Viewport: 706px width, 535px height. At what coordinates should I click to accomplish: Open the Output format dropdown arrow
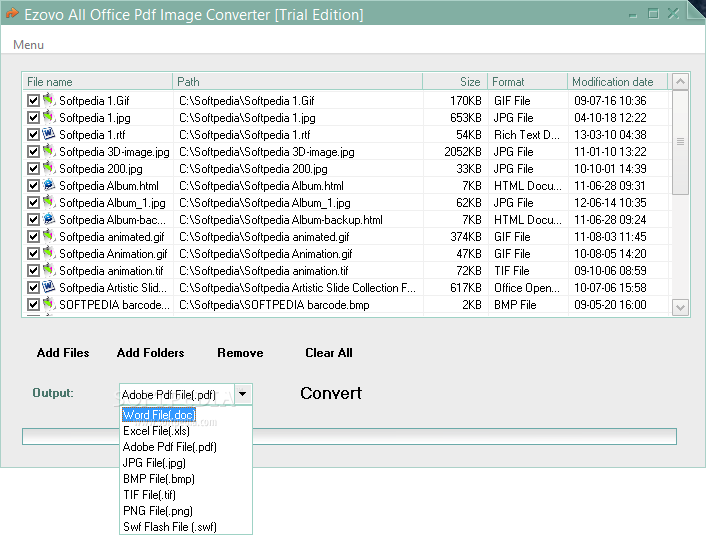(243, 394)
